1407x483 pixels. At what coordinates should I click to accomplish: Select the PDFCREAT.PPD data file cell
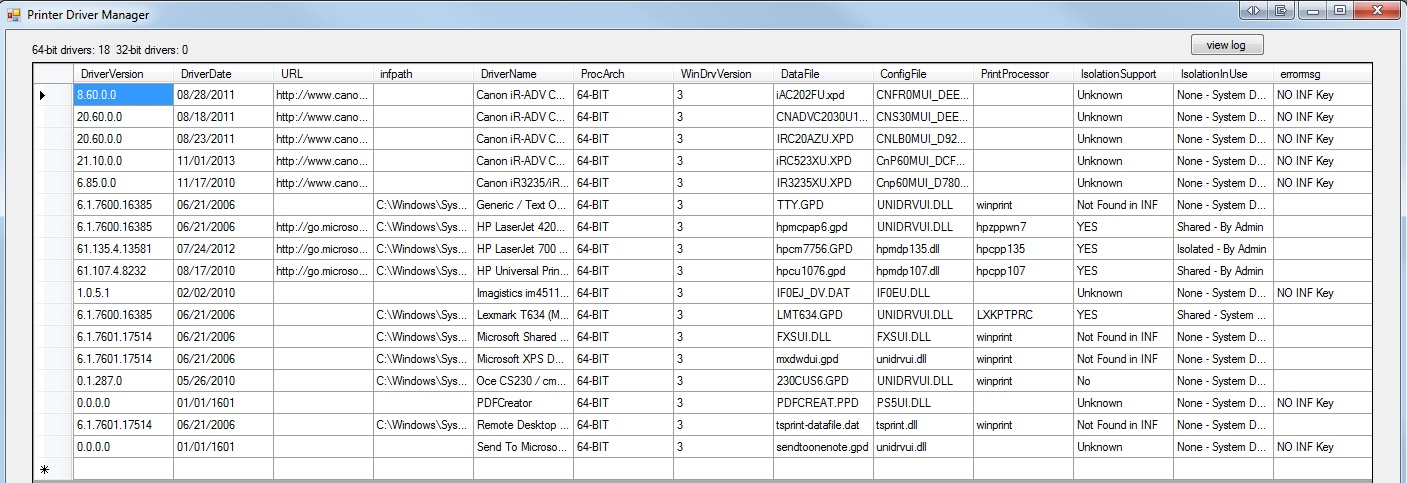coord(823,403)
